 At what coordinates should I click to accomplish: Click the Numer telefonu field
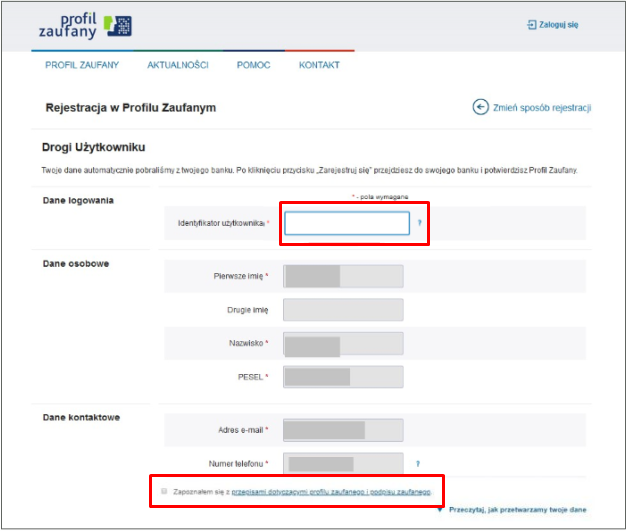click(343, 464)
